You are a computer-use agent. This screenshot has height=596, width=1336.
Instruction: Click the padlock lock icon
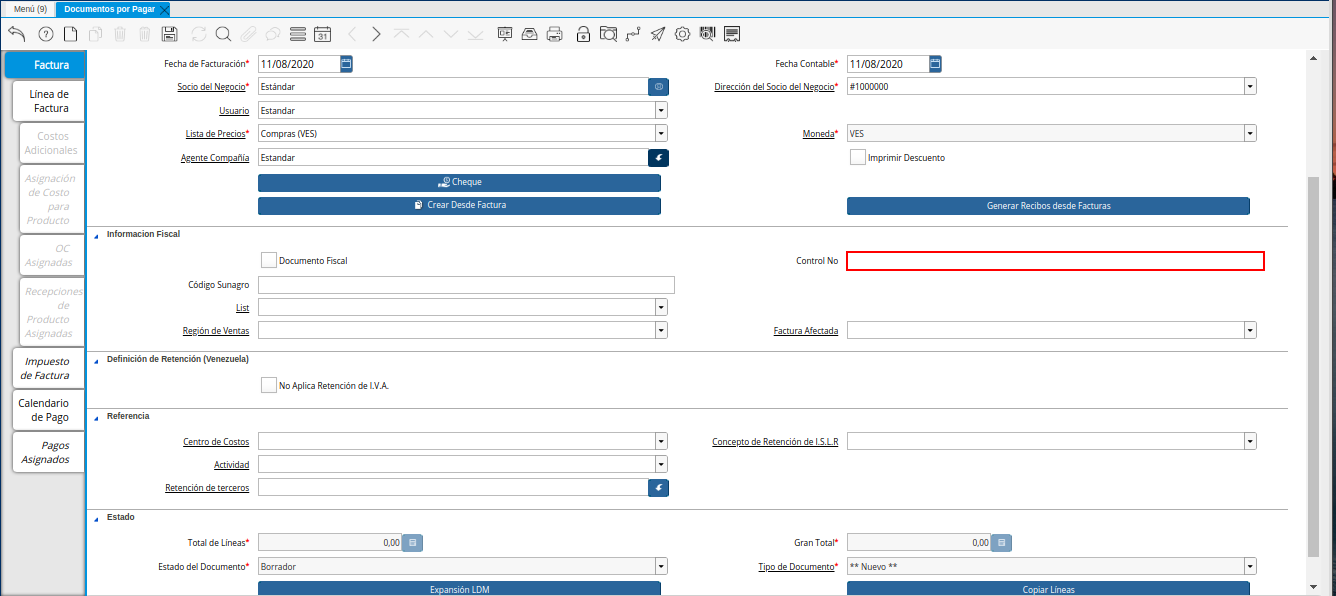[x=583, y=34]
